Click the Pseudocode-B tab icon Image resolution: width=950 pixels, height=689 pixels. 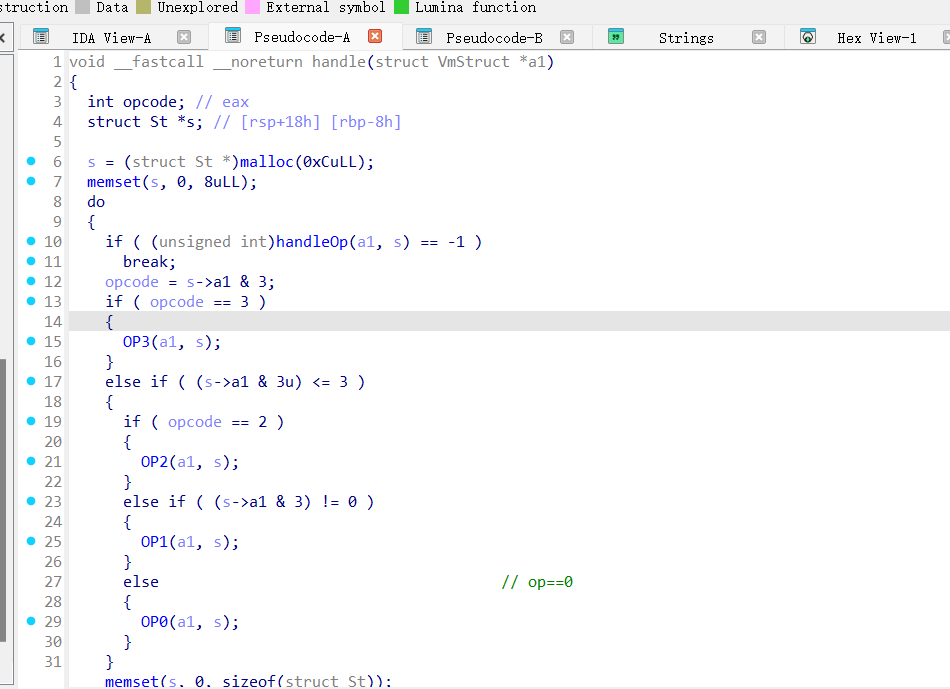[425, 37]
